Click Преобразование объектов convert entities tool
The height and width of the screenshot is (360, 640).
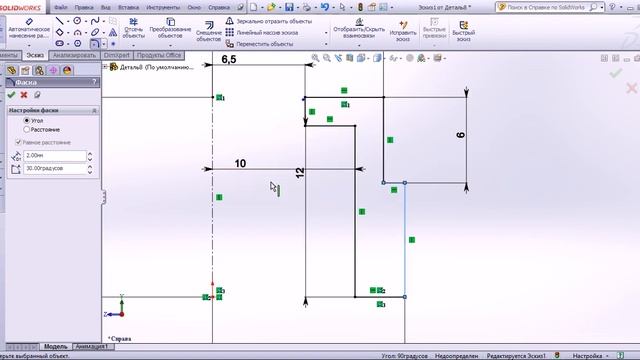(x=170, y=28)
